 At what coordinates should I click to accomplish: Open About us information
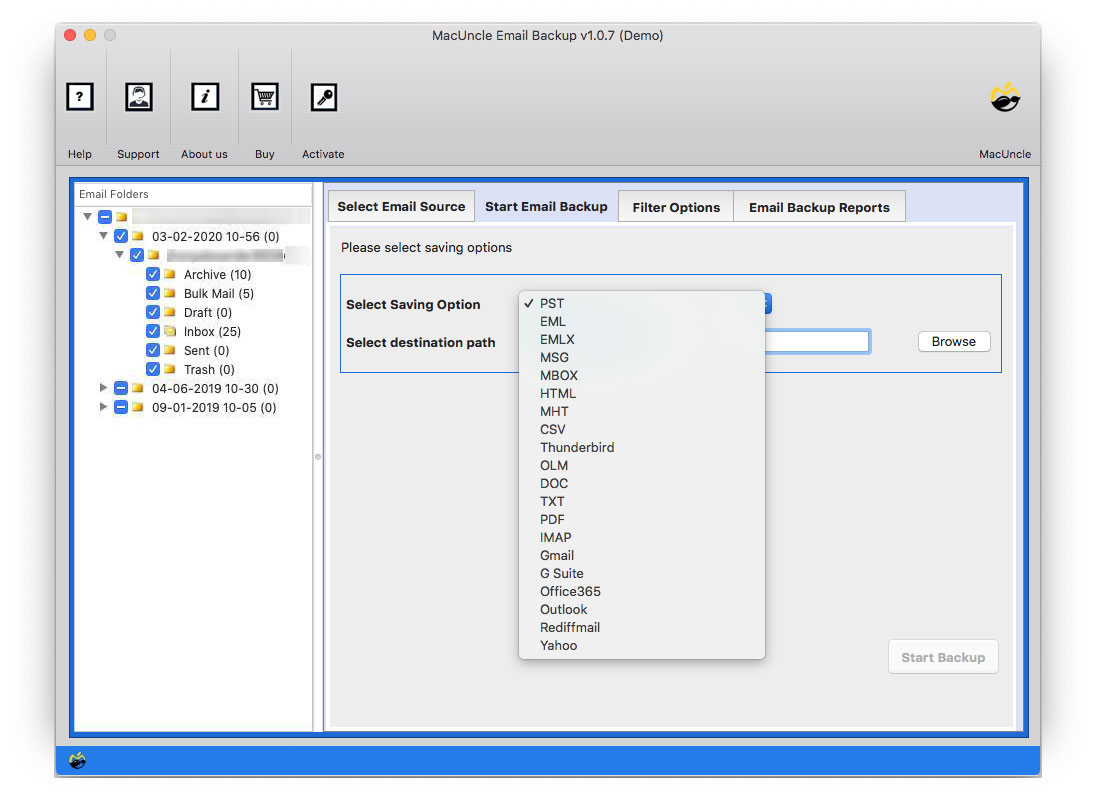pos(204,97)
